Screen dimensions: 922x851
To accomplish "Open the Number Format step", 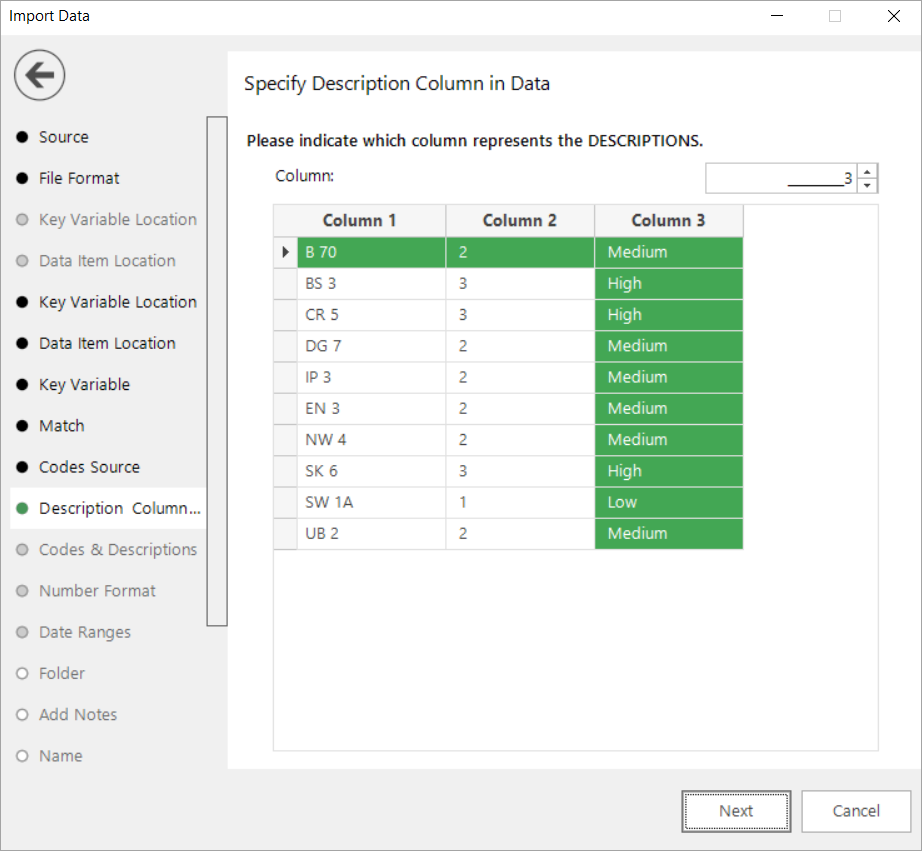I will click(97, 590).
